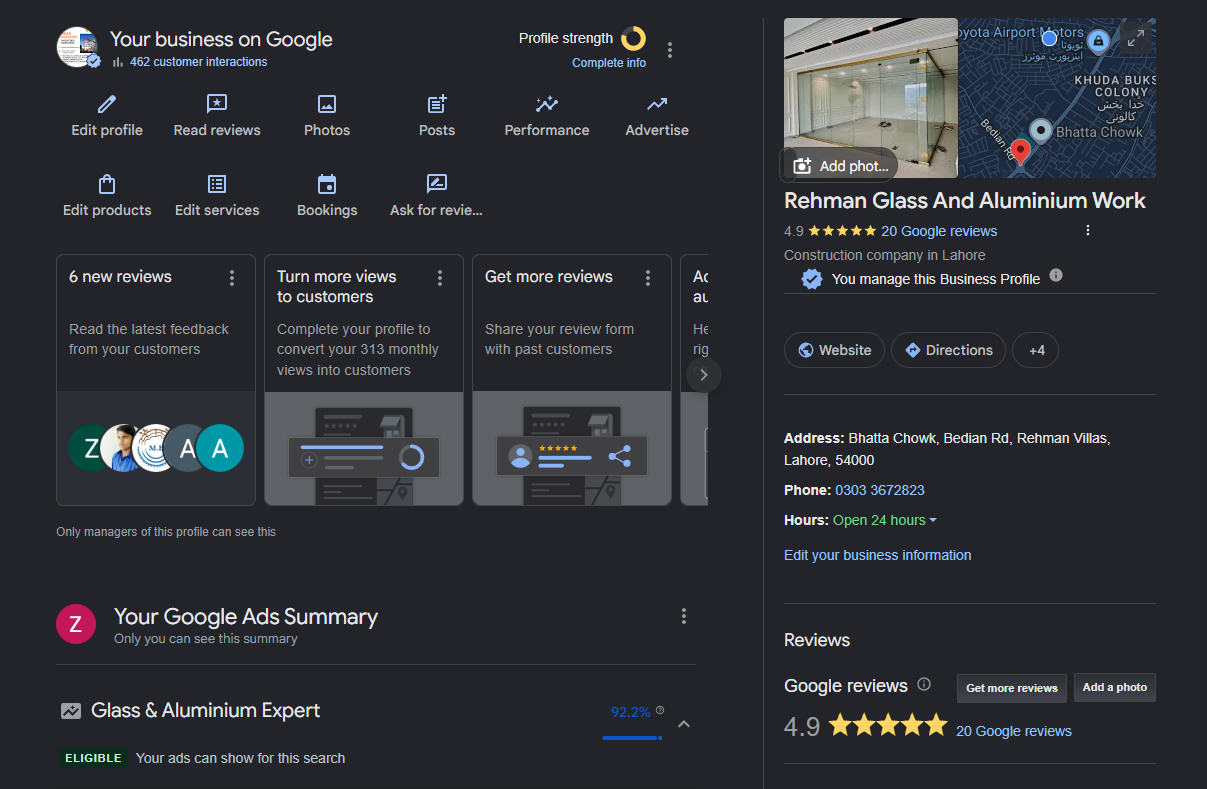Collapse Glass & Aluminium Expert section
Screen dimensions: 1207x789
(x=684, y=724)
